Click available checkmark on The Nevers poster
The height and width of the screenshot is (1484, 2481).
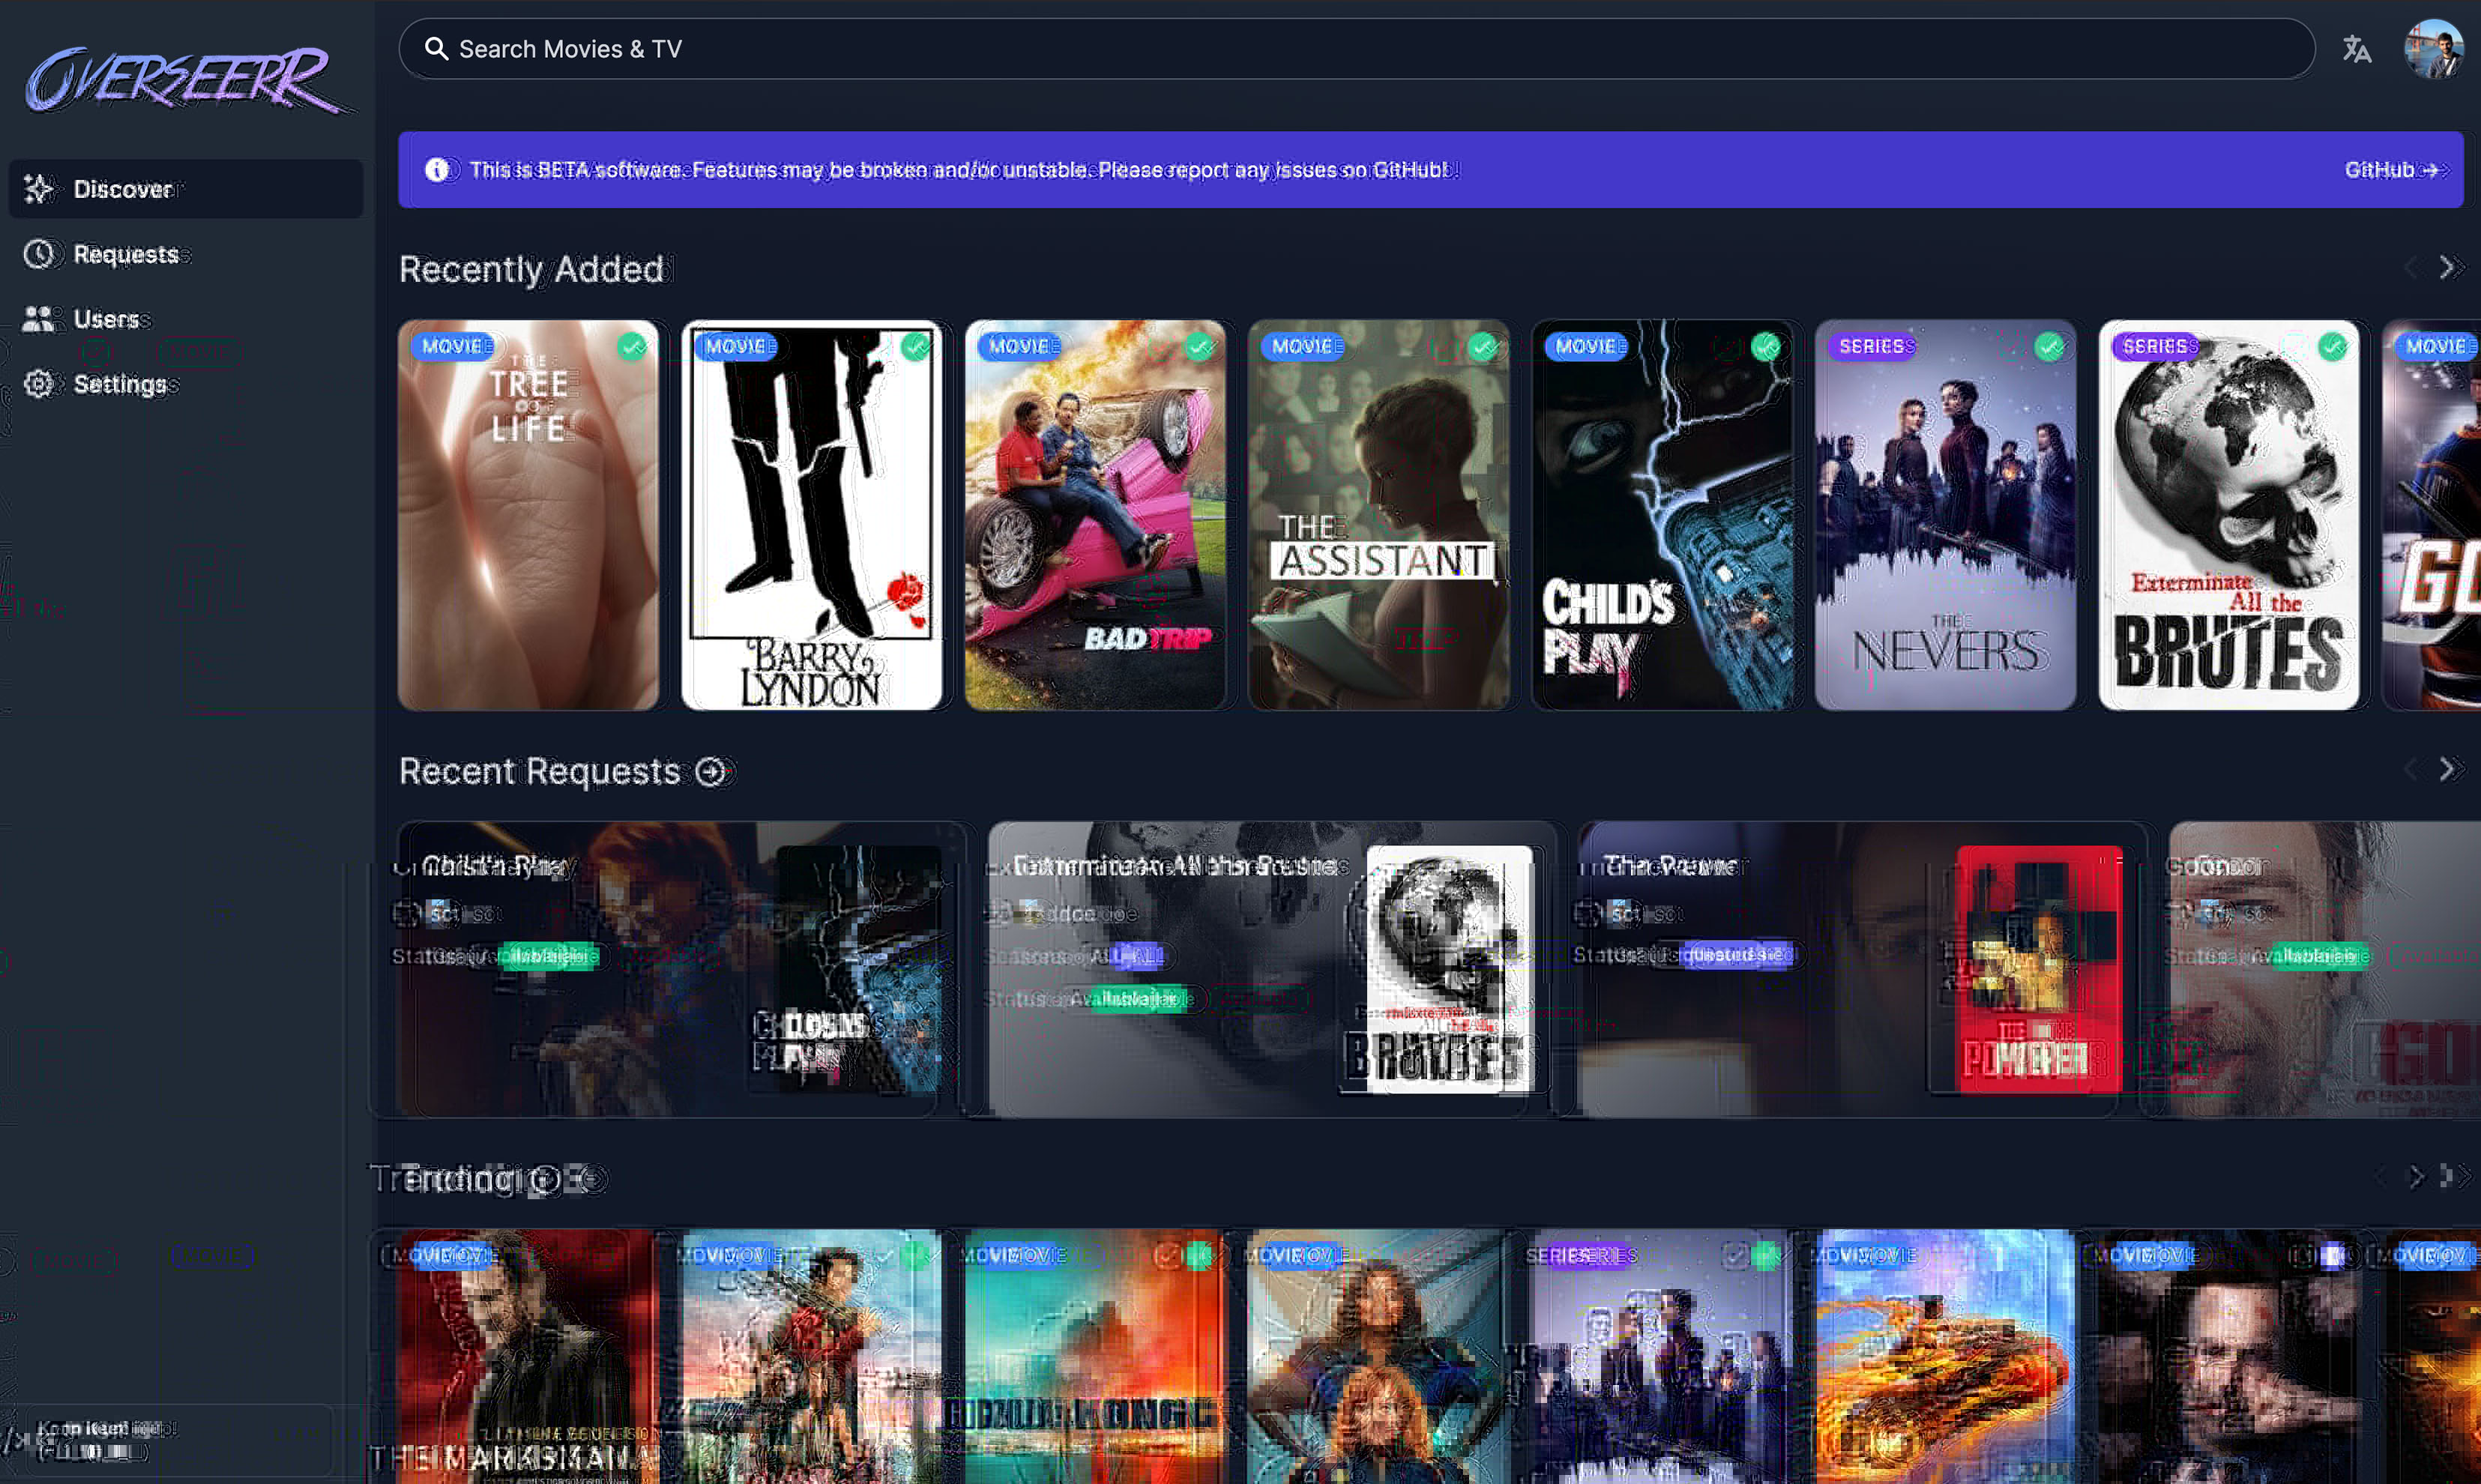coord(2049,347)
